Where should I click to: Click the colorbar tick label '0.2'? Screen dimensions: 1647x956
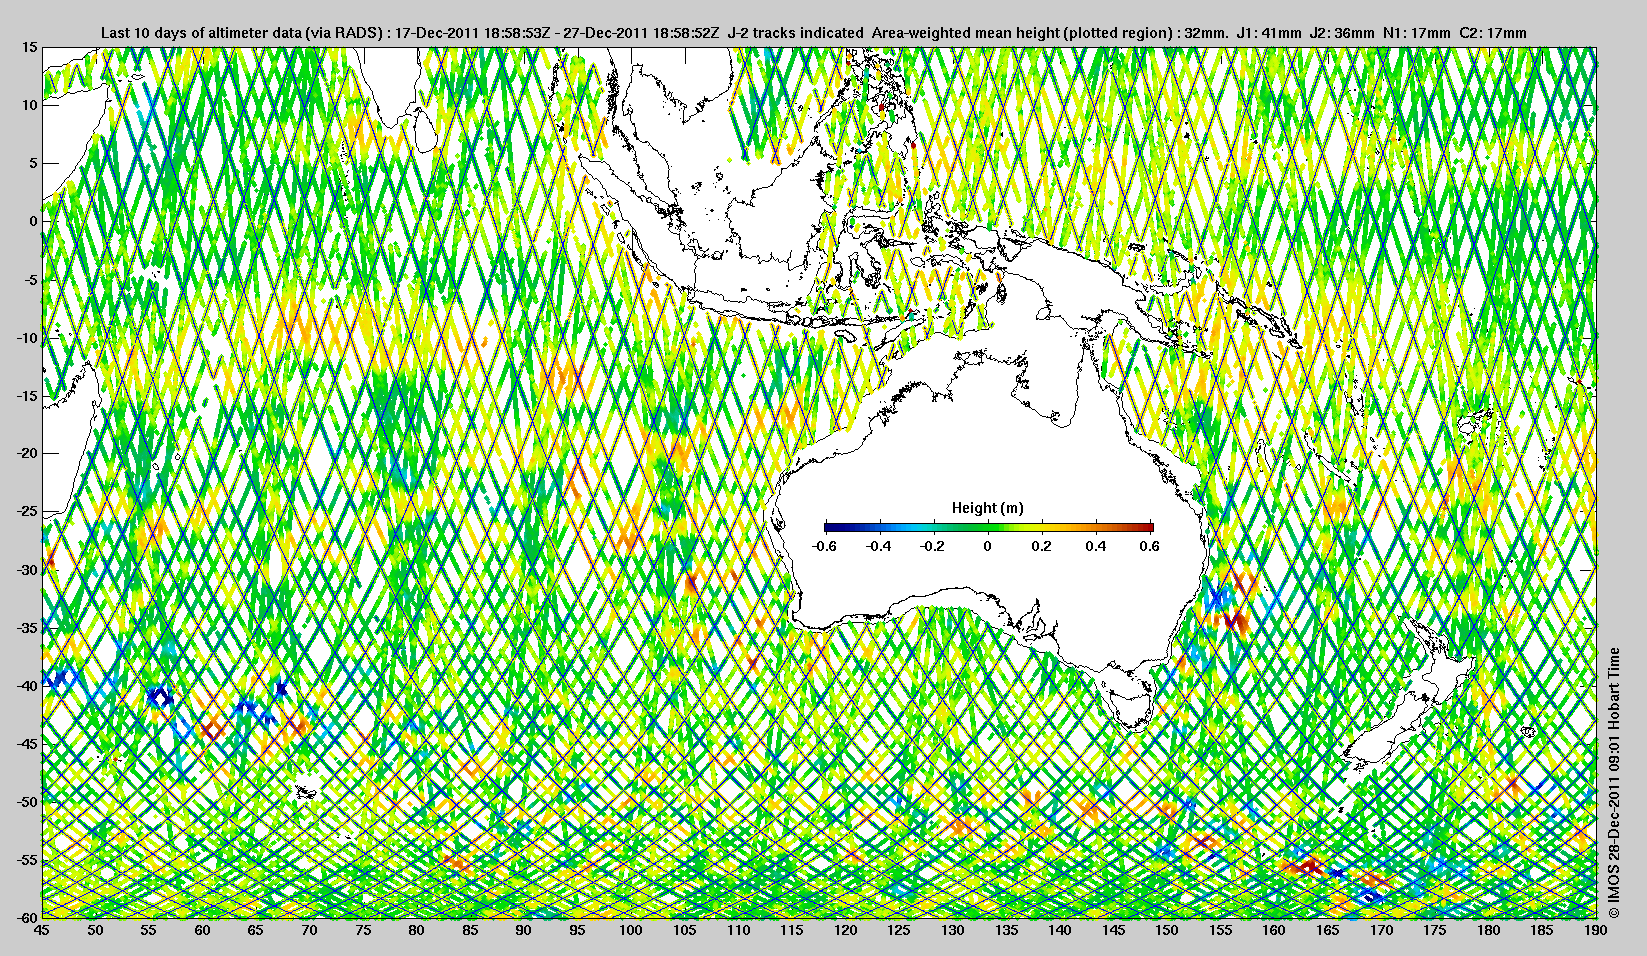[x=1042, y=546]
